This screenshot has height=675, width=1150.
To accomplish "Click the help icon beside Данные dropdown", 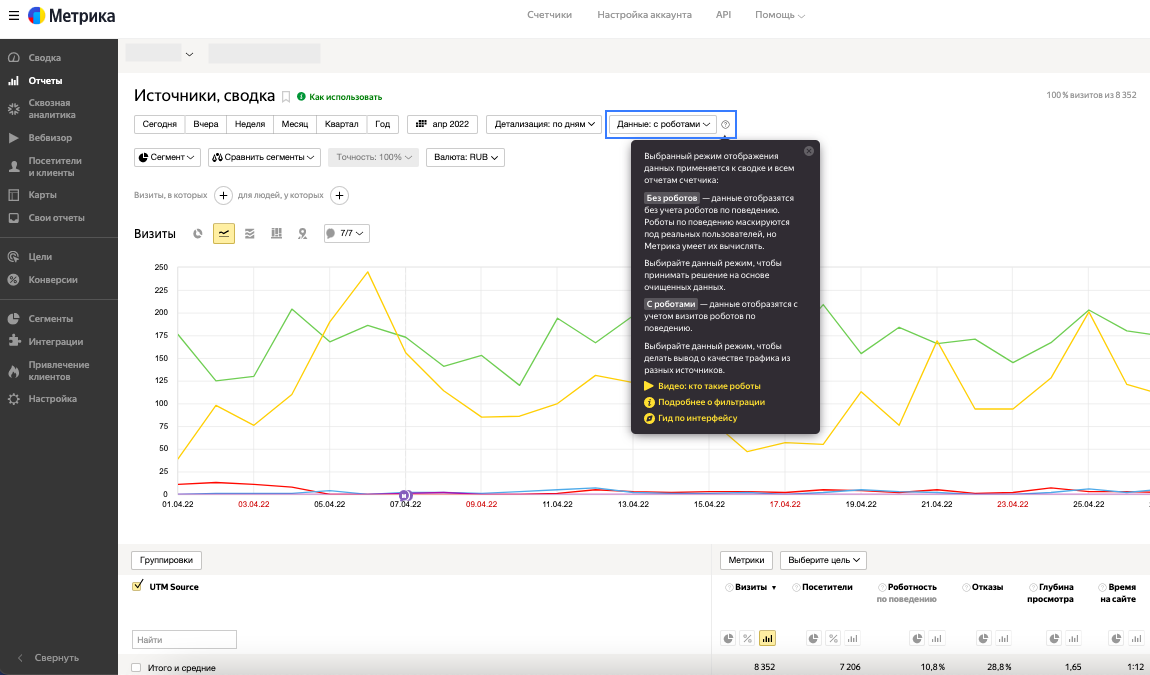I will click(726, 125).
